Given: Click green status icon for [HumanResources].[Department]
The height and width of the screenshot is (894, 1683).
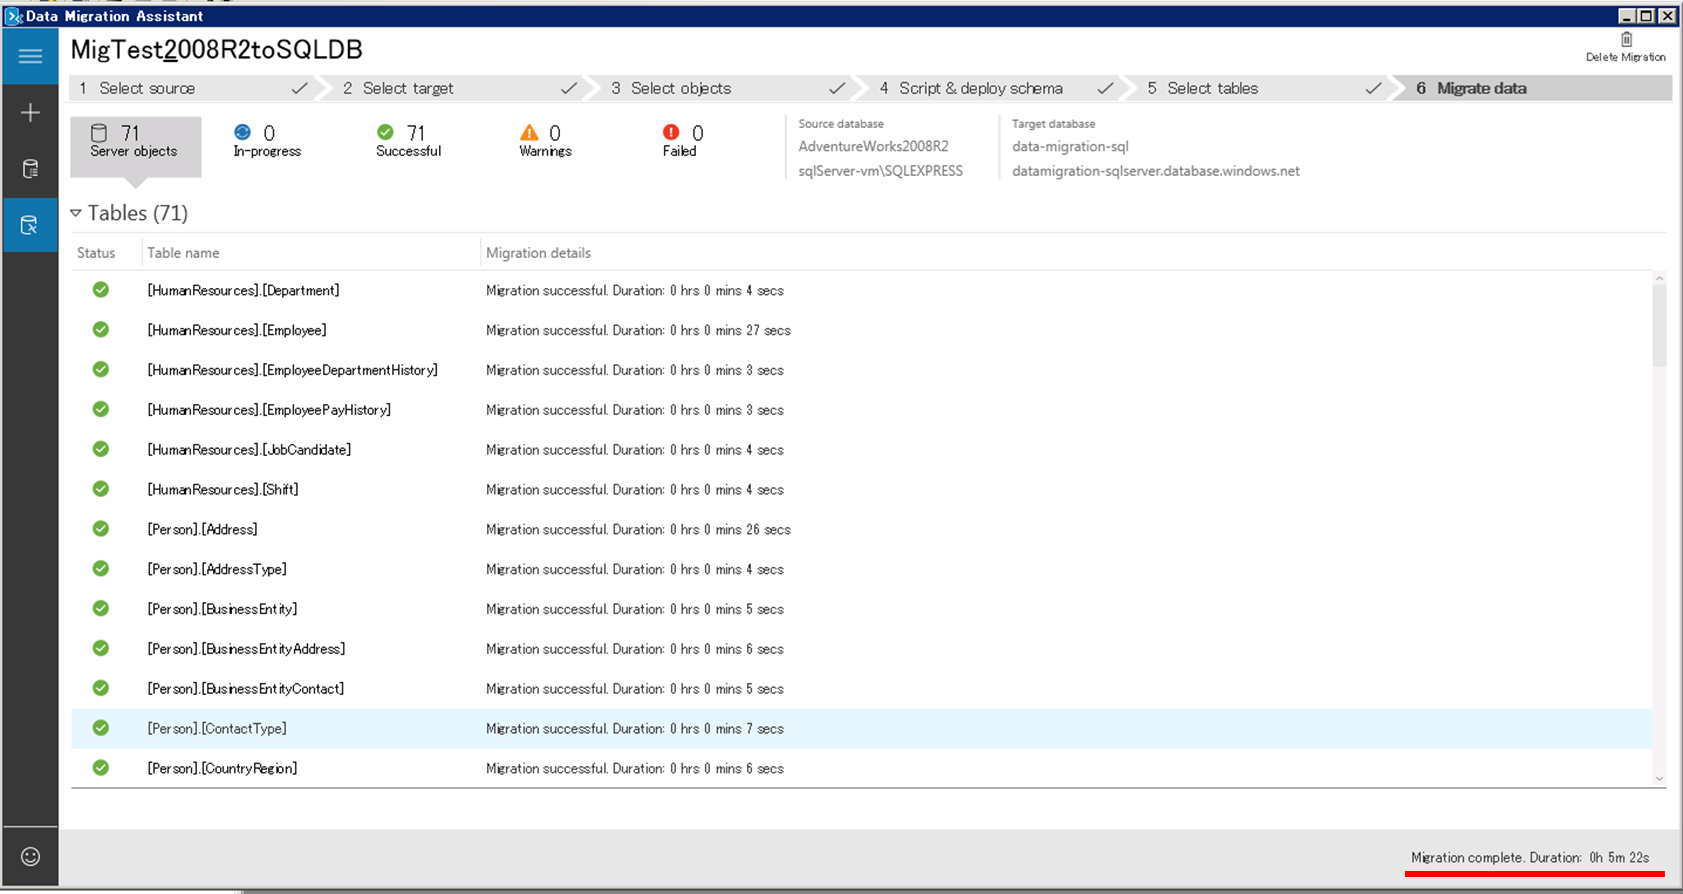Looking at the screenshot, I should [101, 290].
